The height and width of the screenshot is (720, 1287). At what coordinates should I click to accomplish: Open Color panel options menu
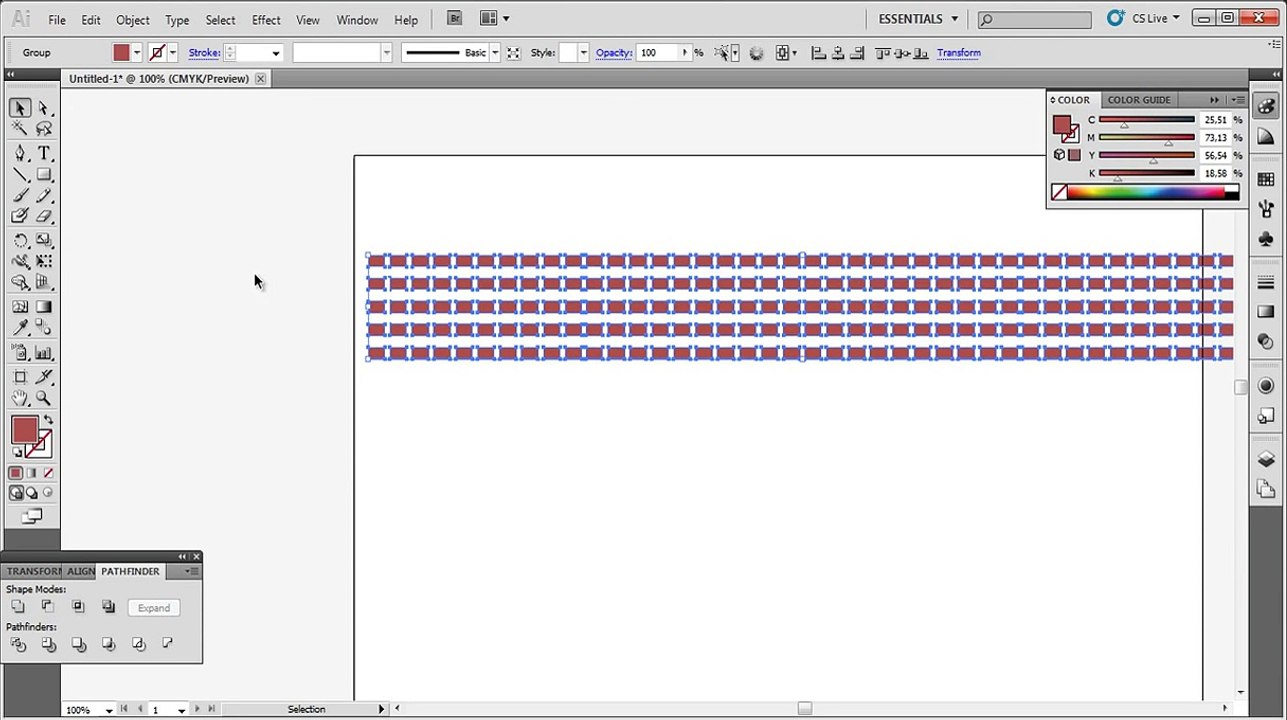pyautogui.click(x=1238, y=100)
